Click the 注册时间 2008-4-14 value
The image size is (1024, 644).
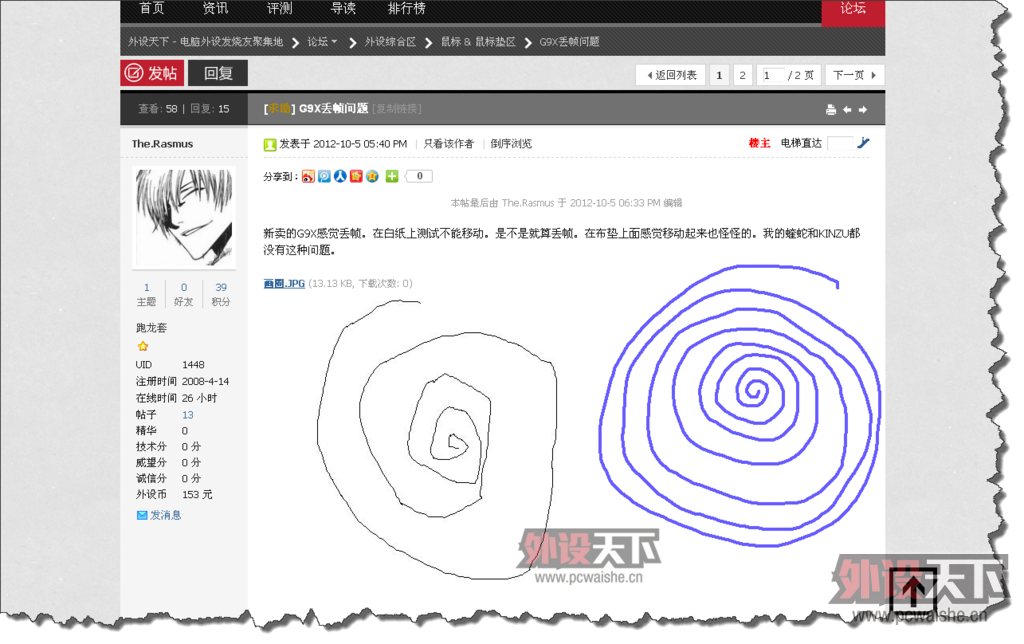(x=205, y=381)
